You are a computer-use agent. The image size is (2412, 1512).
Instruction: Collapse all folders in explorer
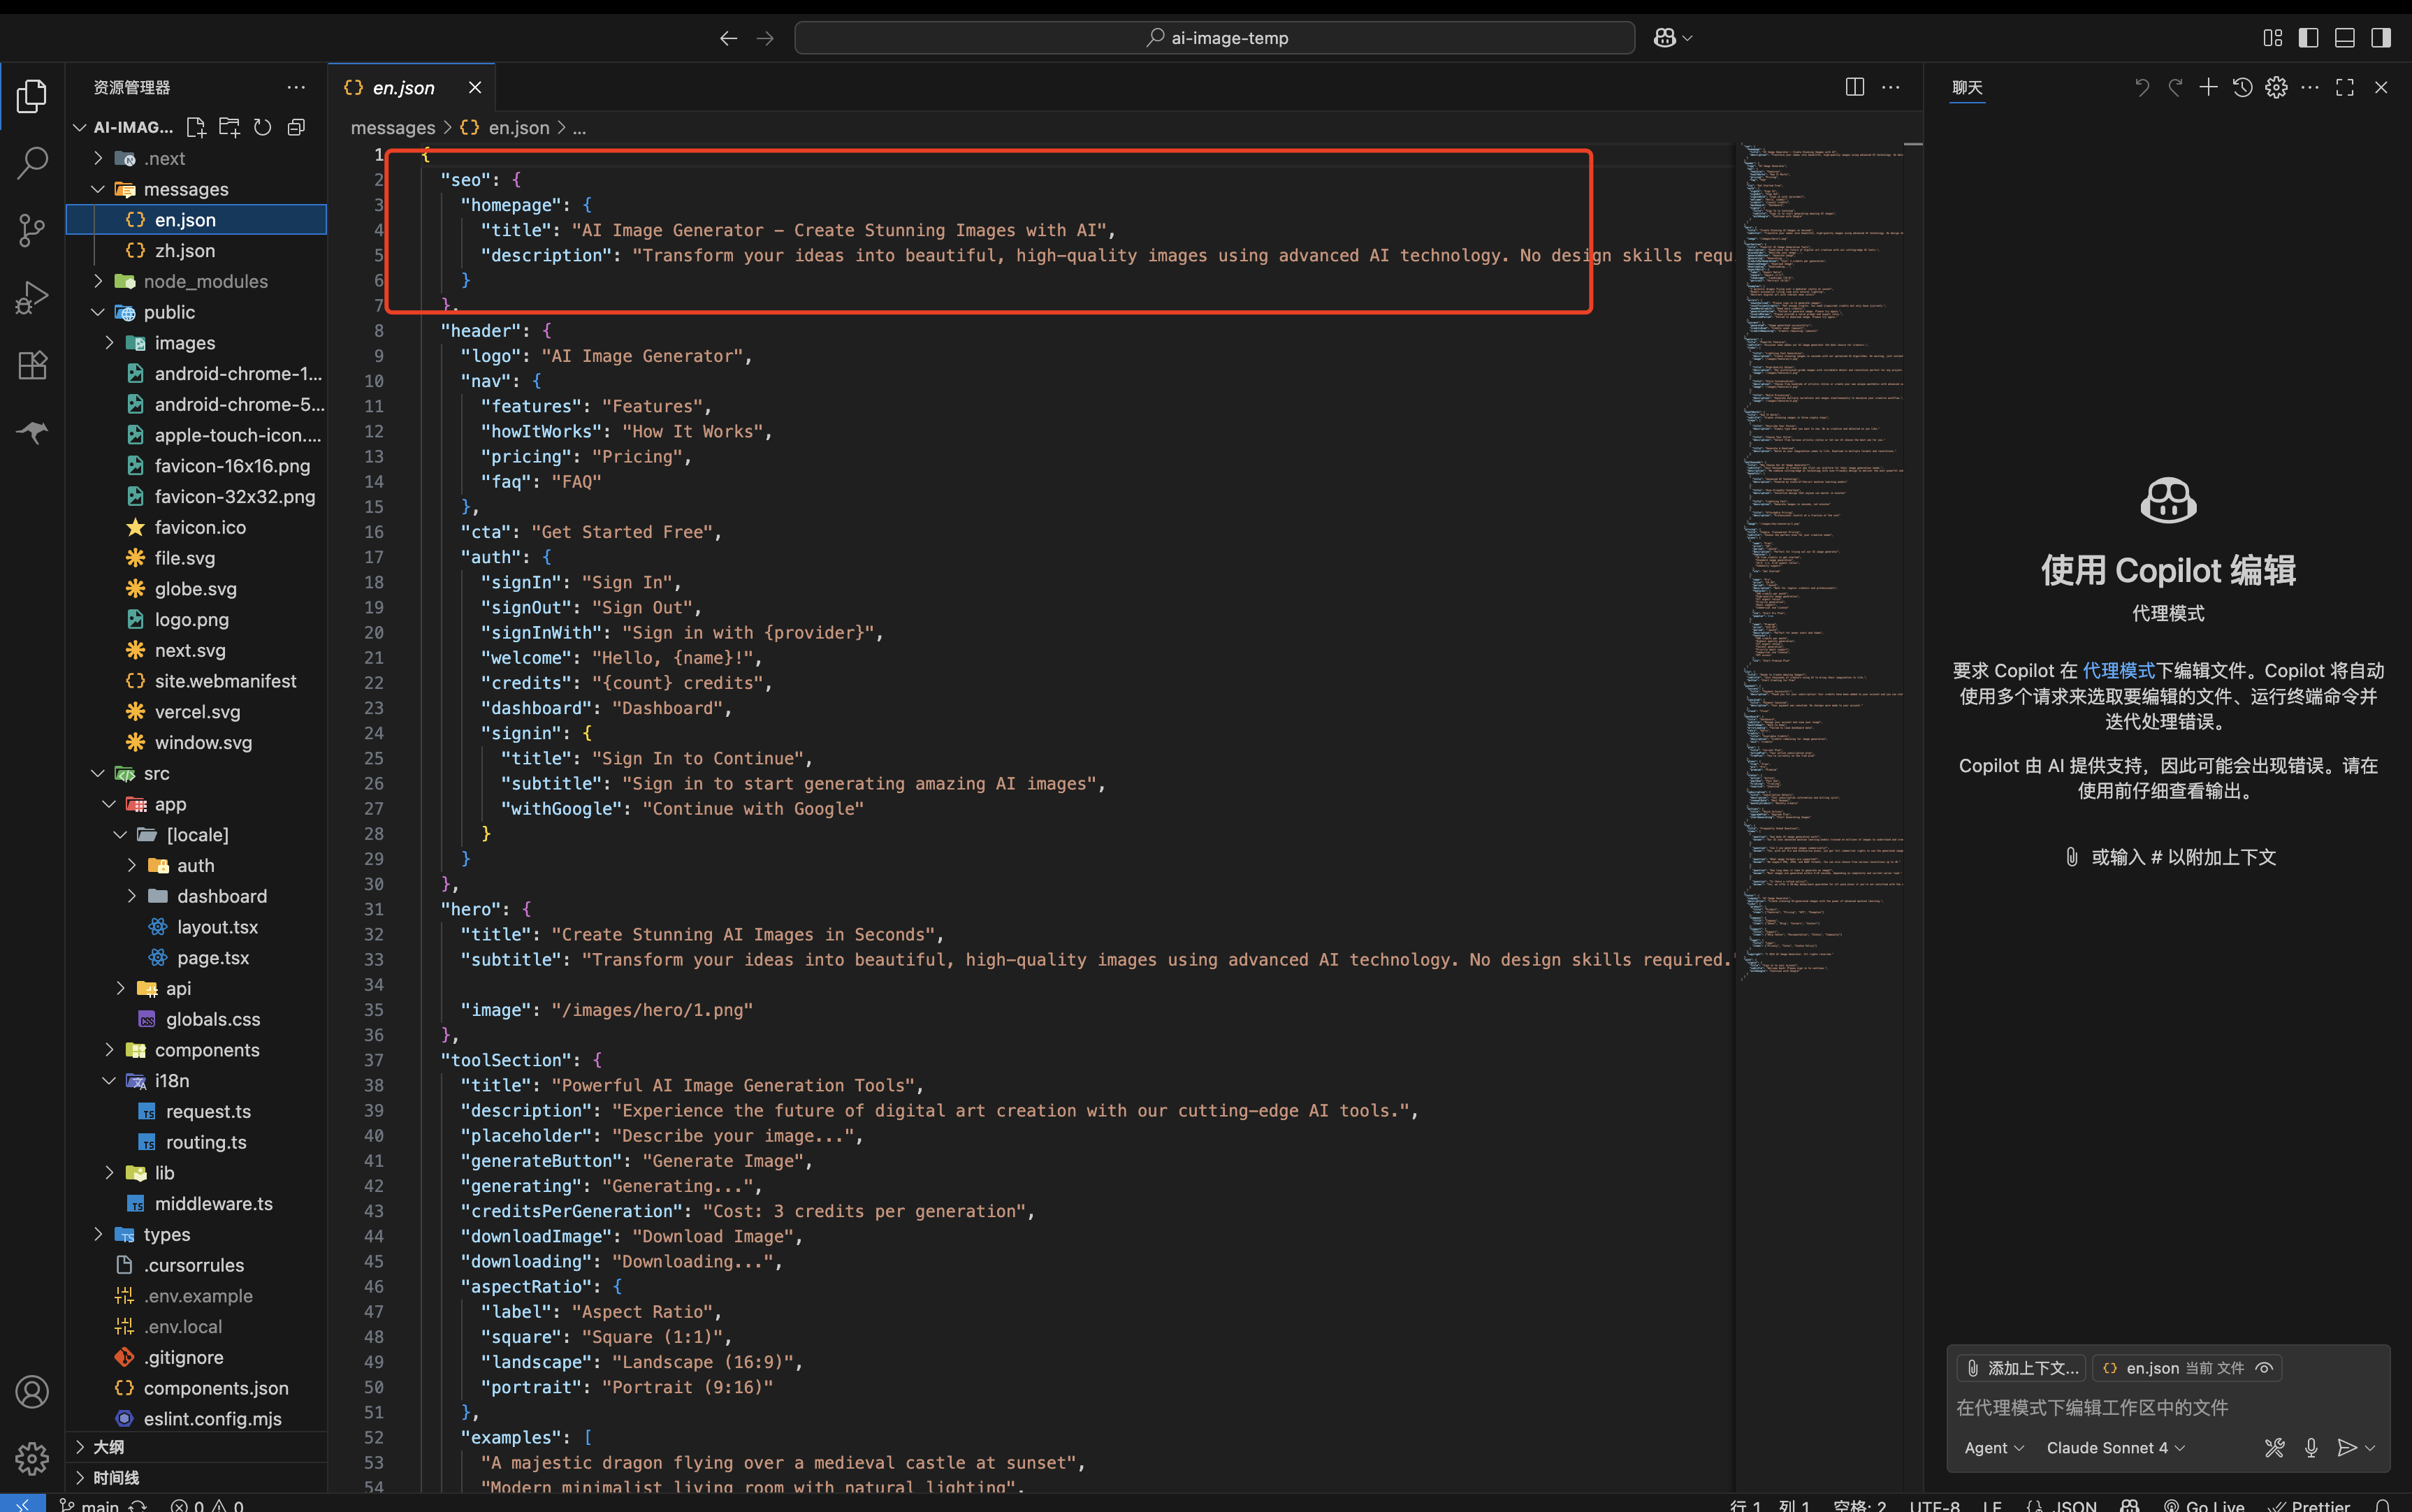click(x=296, y=127)
